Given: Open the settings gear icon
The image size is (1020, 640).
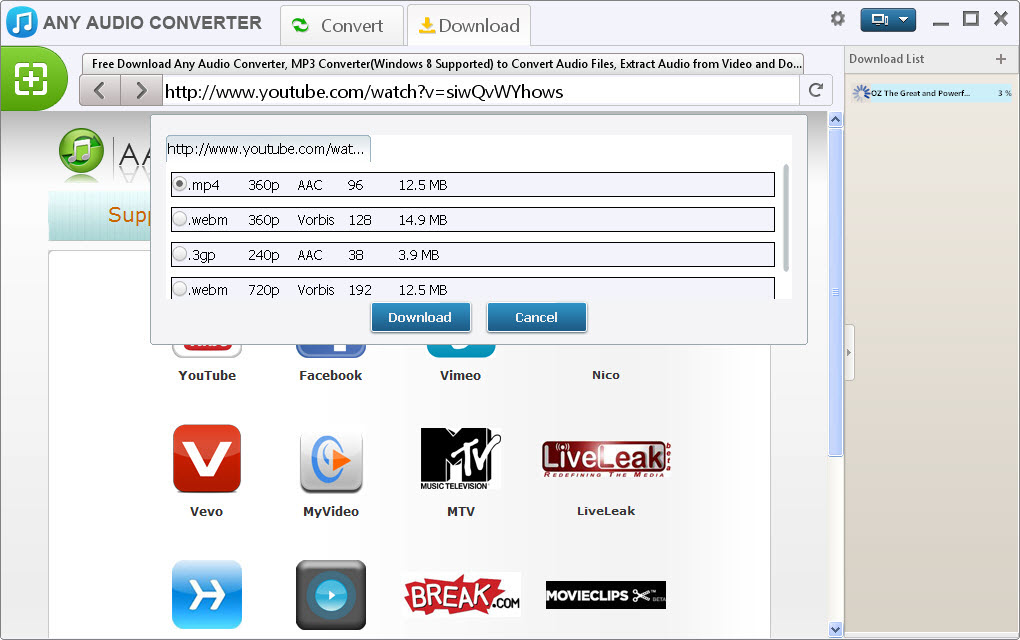Looking at the screenshot, I should point(837,18).
